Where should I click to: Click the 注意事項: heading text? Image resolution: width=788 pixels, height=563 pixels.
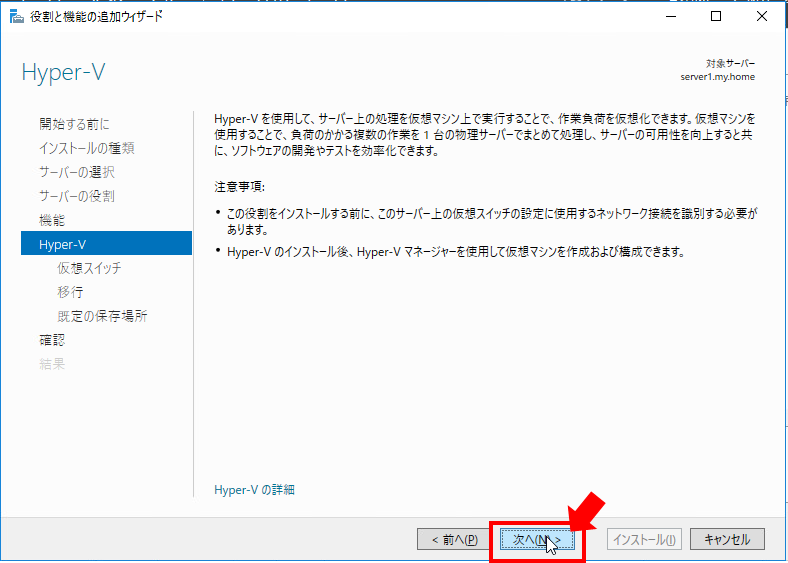pos(239,187)
